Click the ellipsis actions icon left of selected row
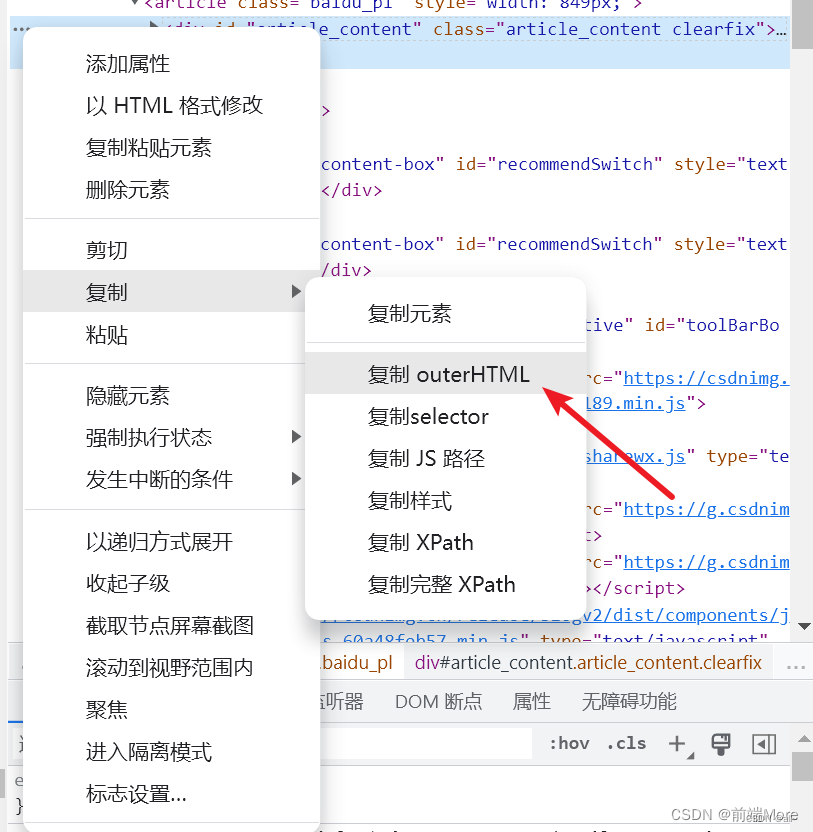The image size is (813, 832). click(x=21, y=29)
